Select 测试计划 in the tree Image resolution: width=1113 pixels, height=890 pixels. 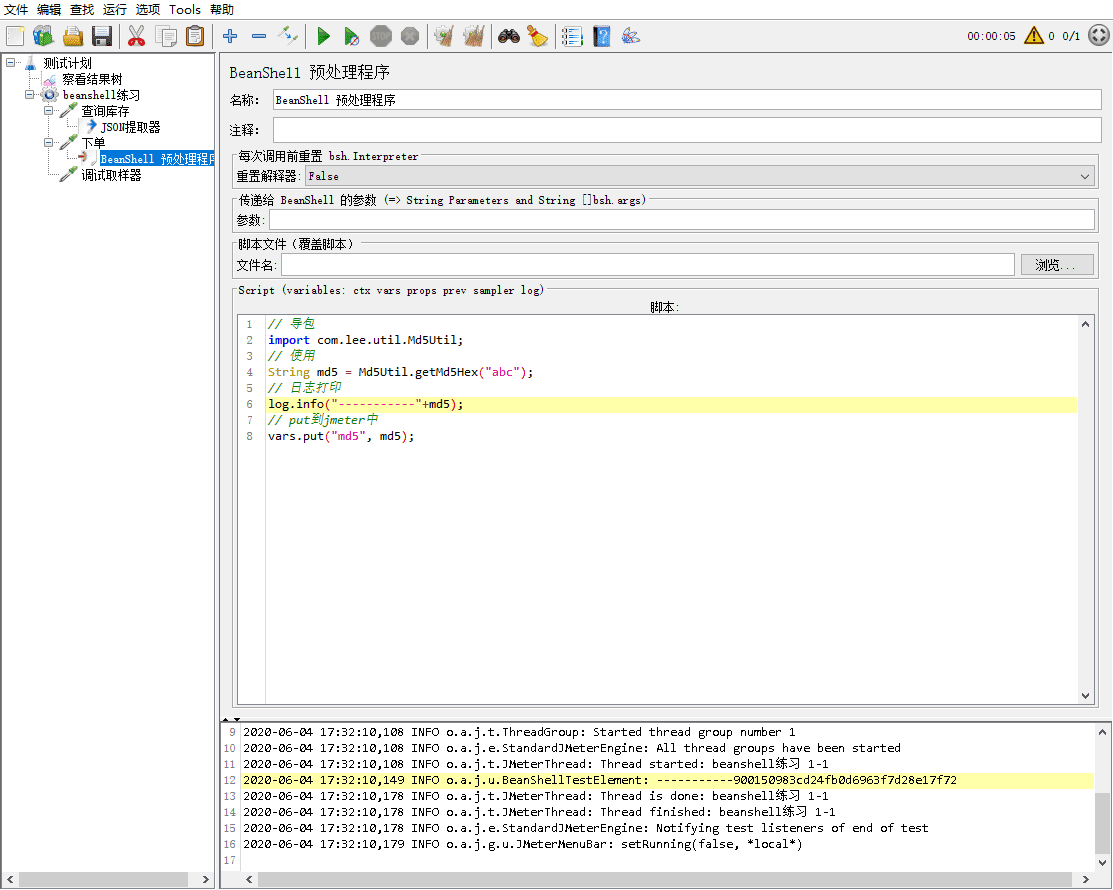67,63
